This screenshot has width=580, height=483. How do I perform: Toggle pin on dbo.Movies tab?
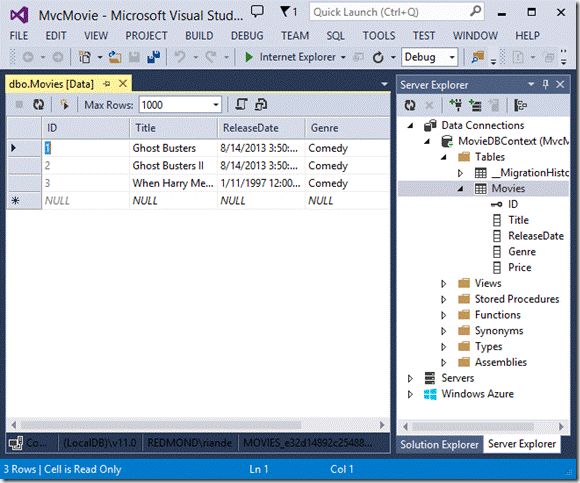(107, 84)
